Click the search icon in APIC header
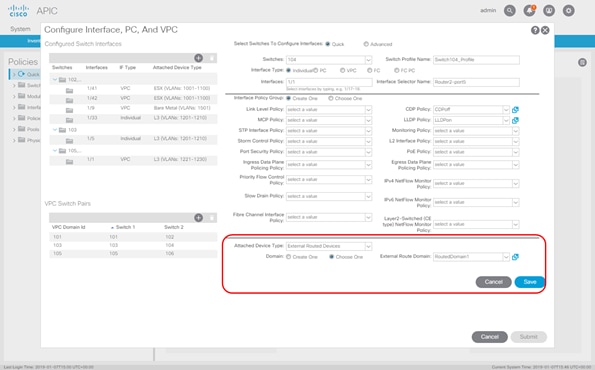This screenshot has height=370, width=595. 510,11
